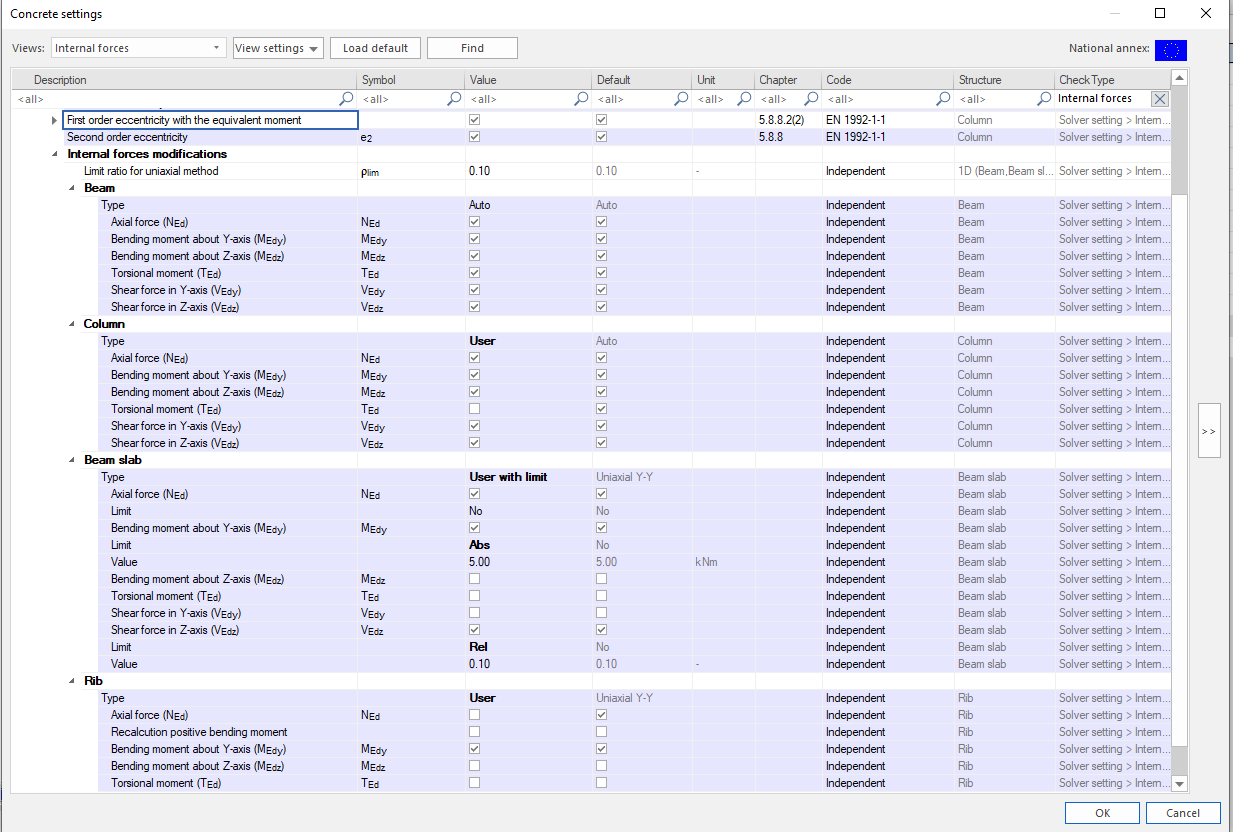Click the scrollbar down arrow
This screenshot has height=832, width=1233.
pos(1179,784)
